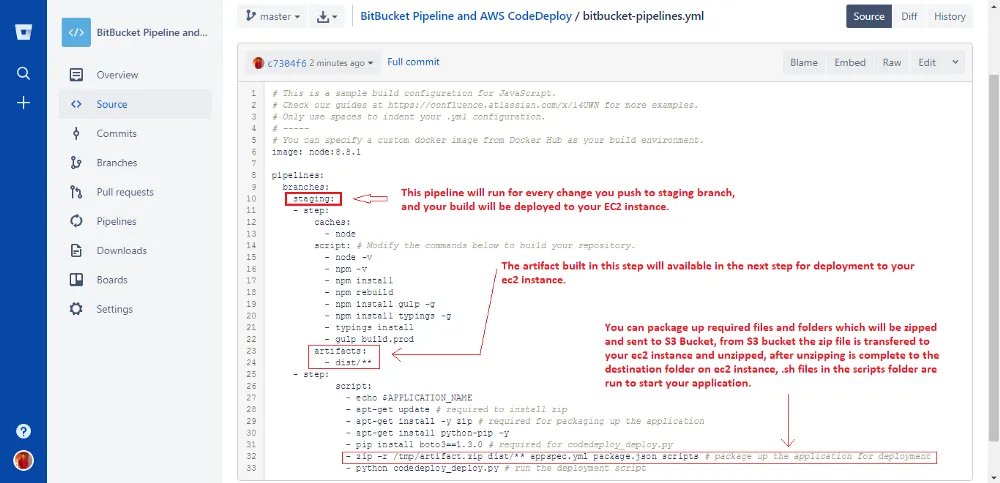Open the help question mark icon

tap(24, 431)
